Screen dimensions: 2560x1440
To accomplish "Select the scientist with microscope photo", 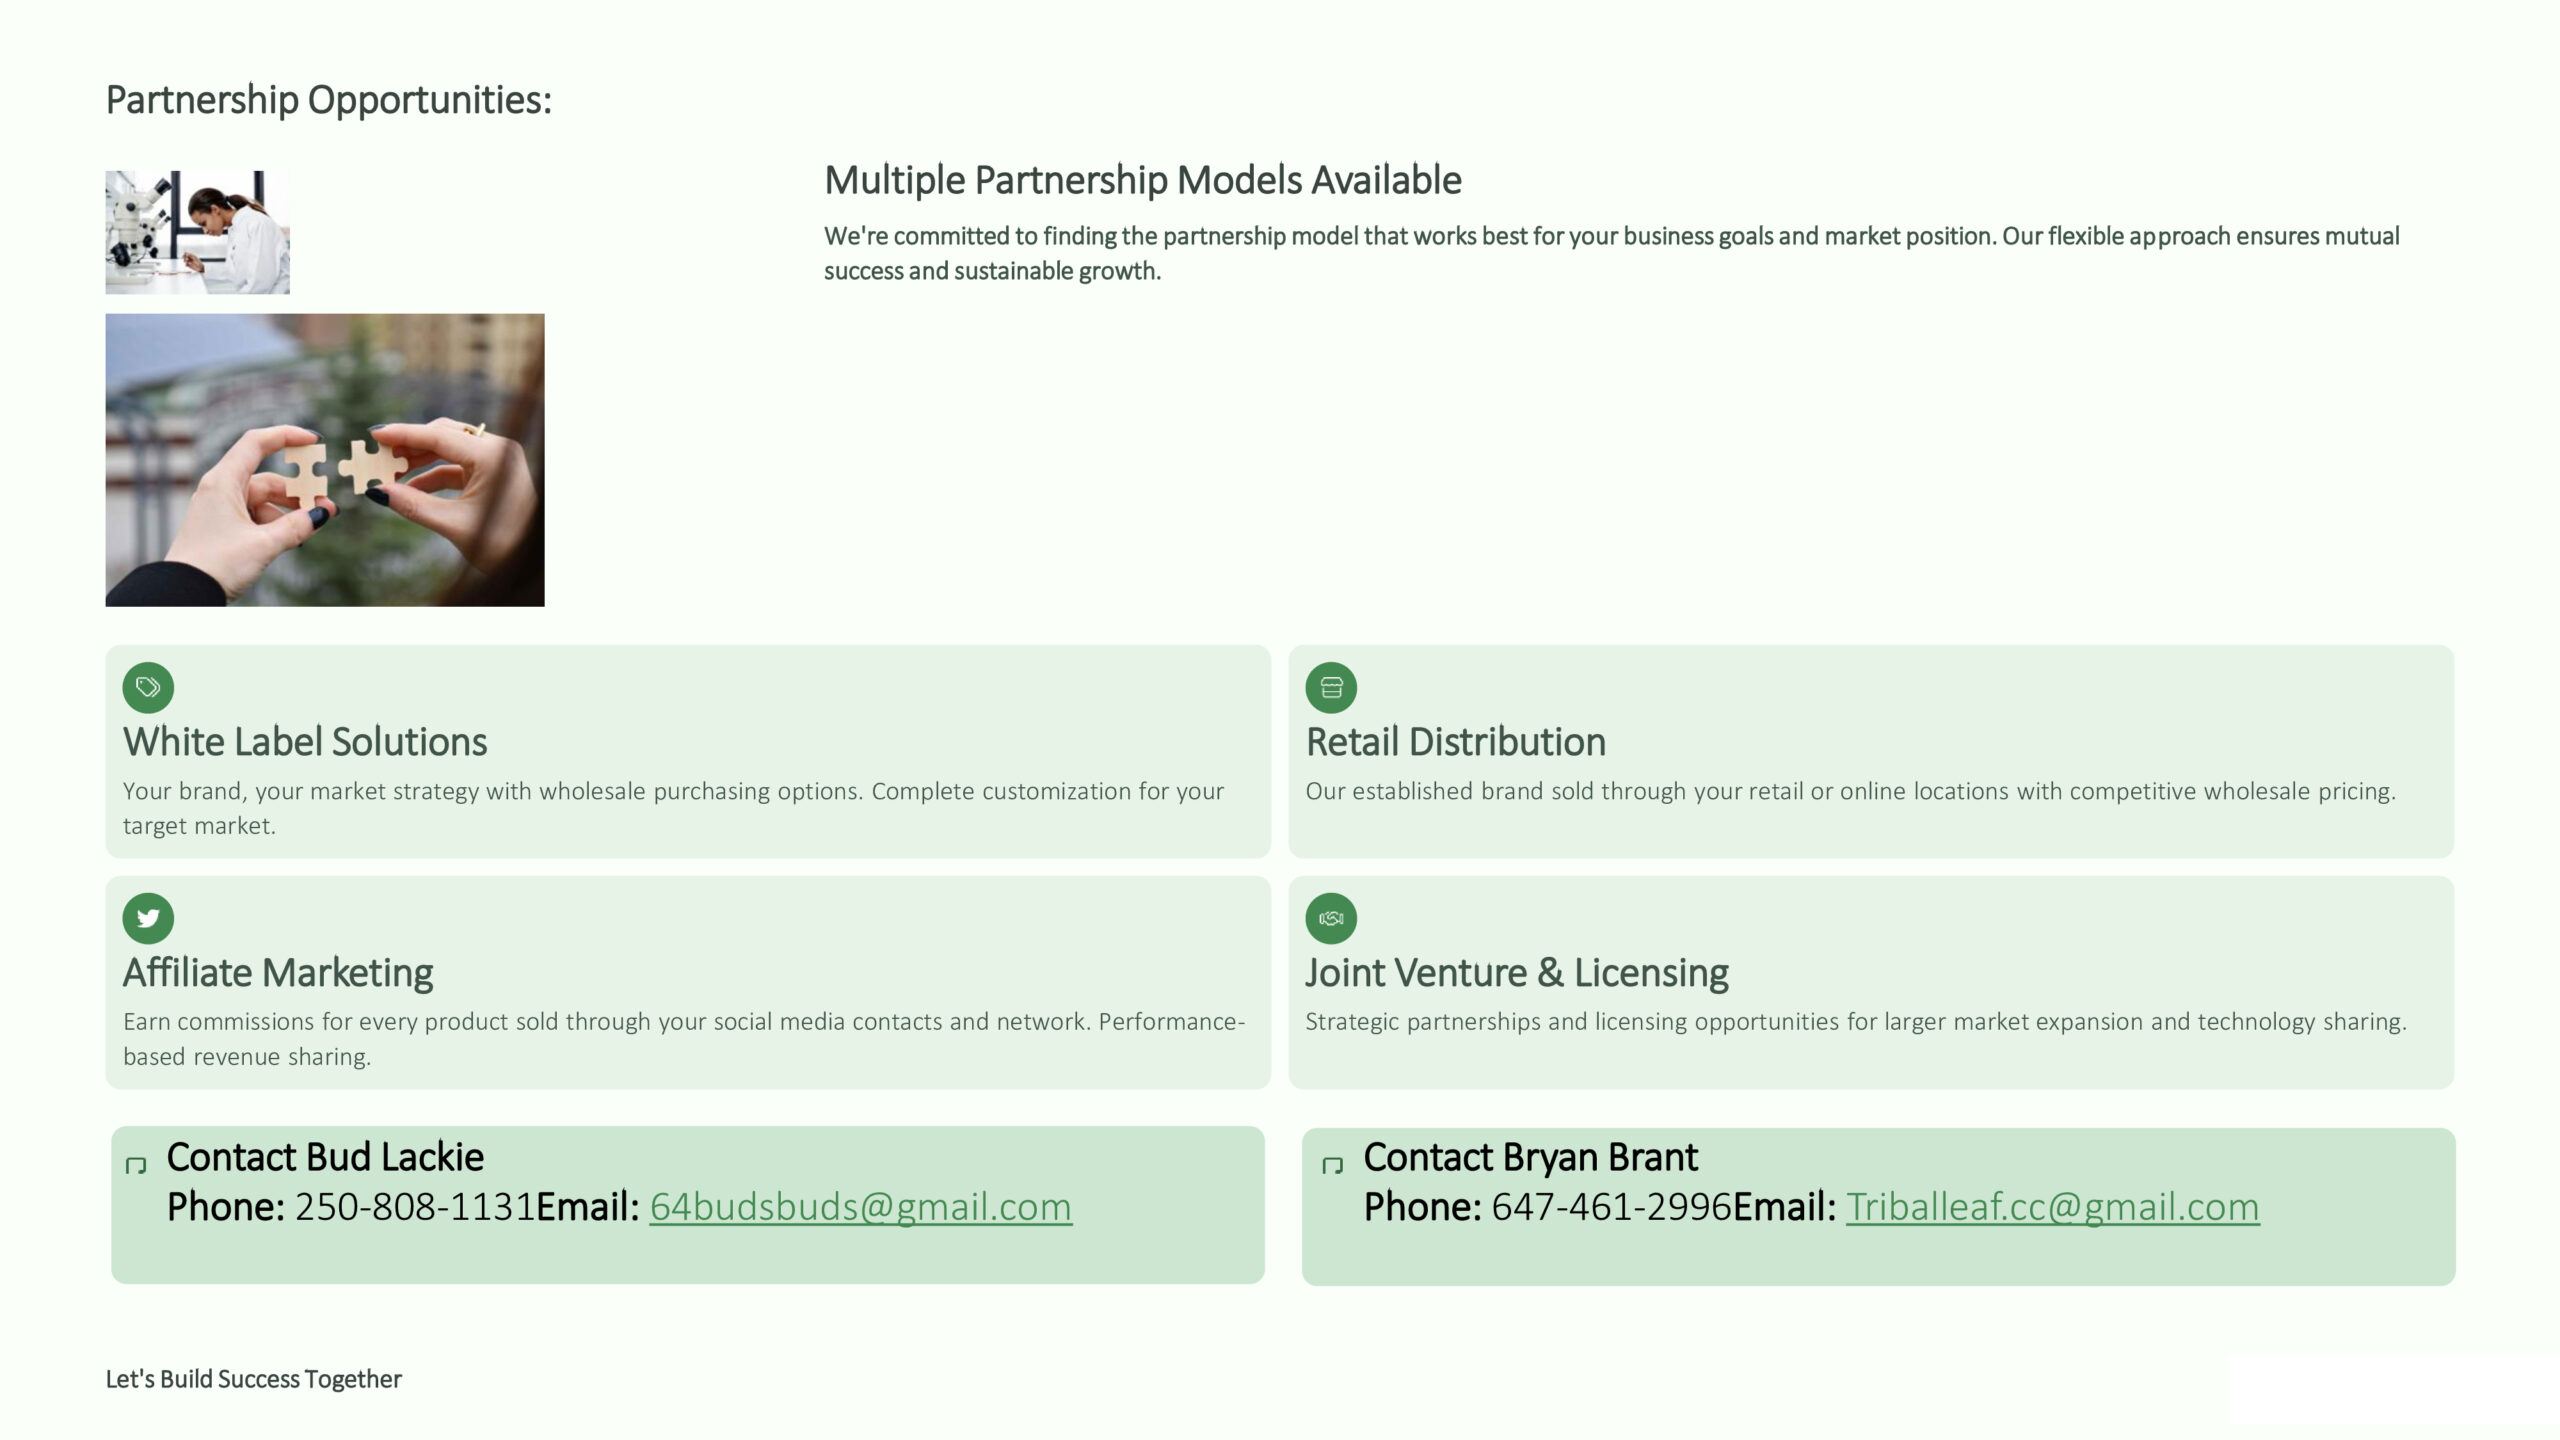I will coord(197,232).
